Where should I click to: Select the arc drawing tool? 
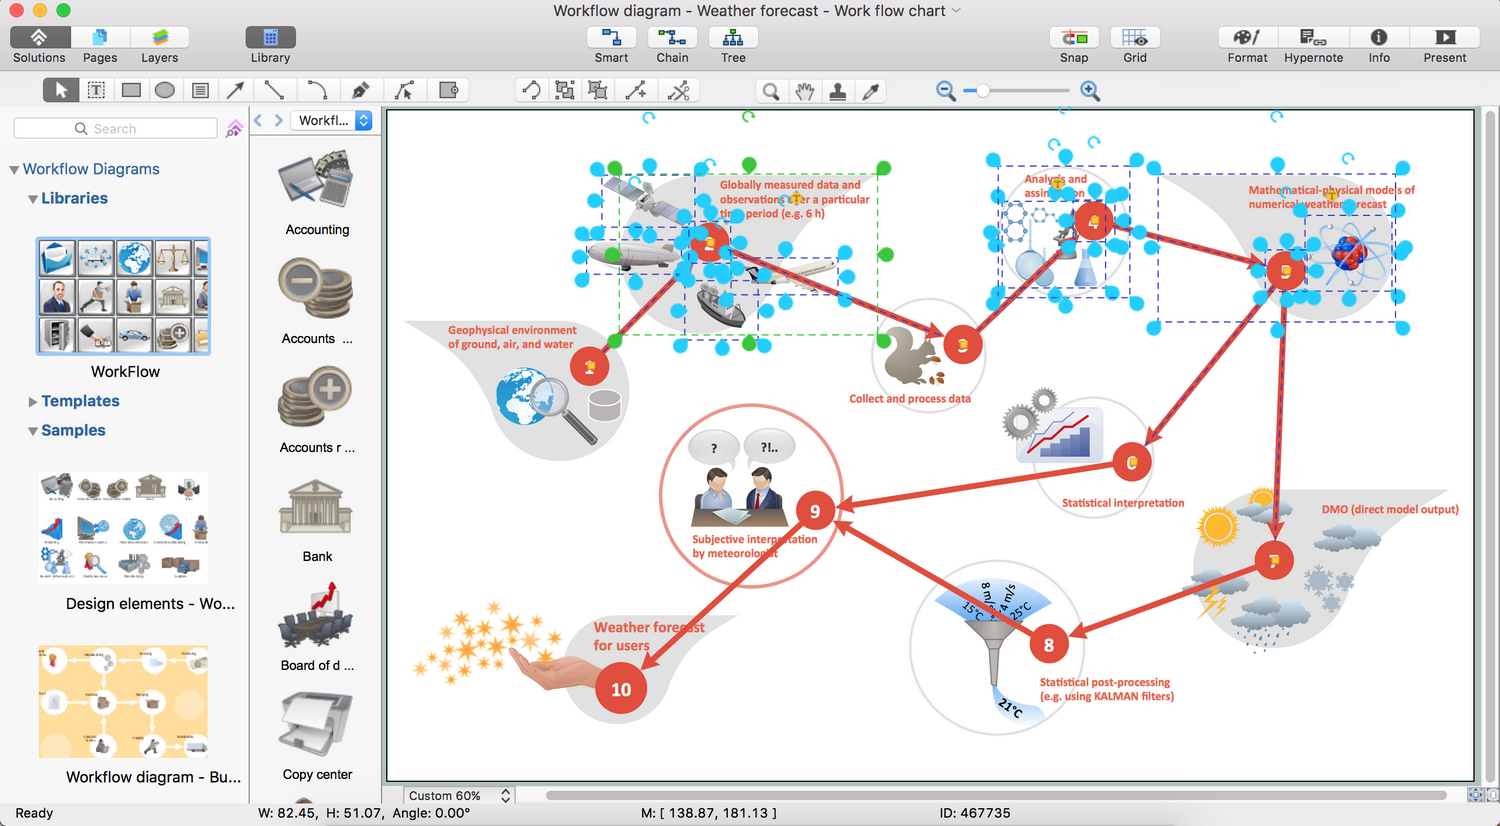(x=317, y=90)
